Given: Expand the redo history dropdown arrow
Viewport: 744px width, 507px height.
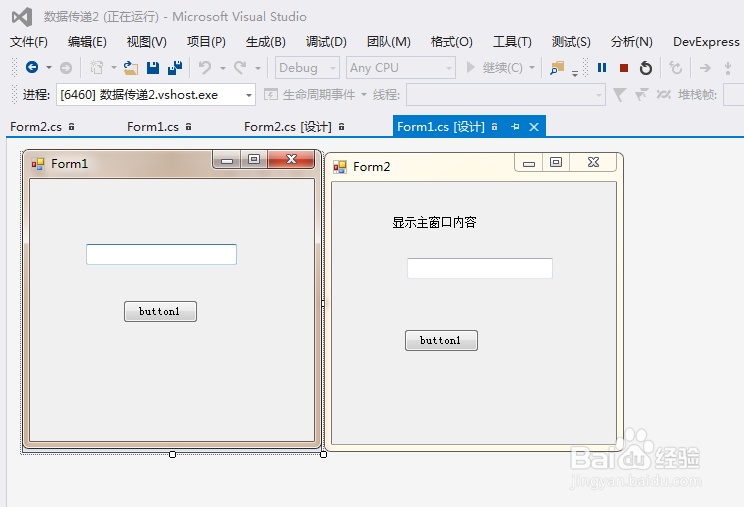Looking at the screenshot, I should point(258,68).
